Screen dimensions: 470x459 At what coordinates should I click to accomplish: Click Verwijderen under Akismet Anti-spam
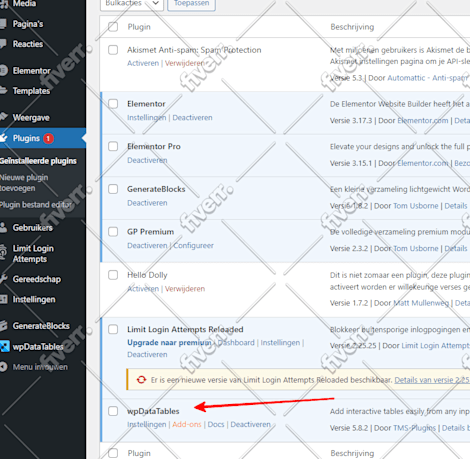[185, 63]
